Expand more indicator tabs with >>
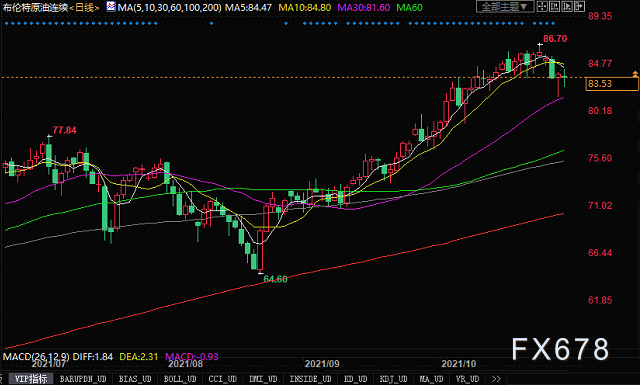The height and width of the screenshot is (385, 640). tap(496, 379)
